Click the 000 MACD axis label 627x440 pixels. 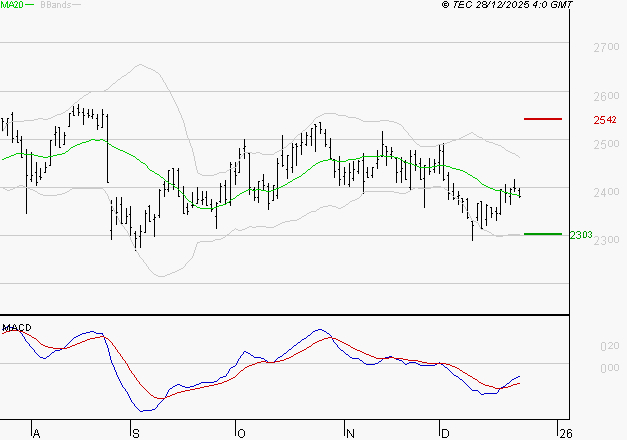click(610, 368)
